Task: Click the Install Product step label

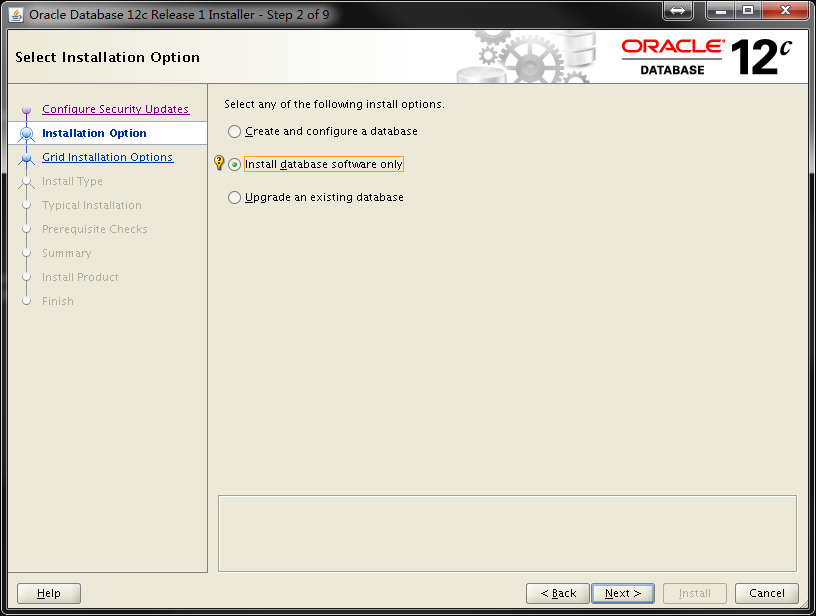Action: (80, 277)
